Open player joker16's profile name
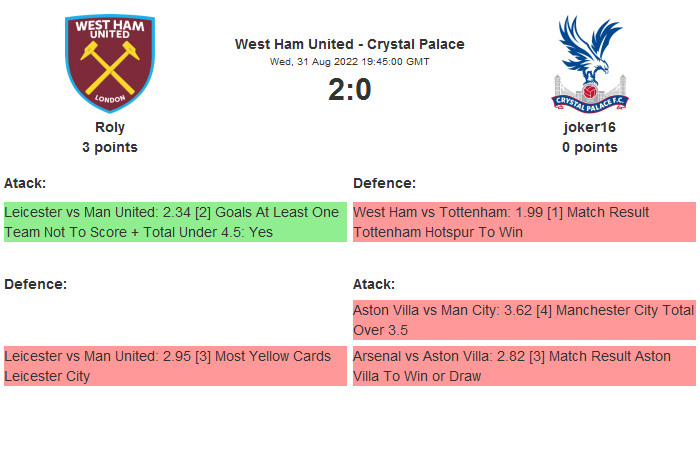The image size is (700, 460). click(x=589, y=127)
